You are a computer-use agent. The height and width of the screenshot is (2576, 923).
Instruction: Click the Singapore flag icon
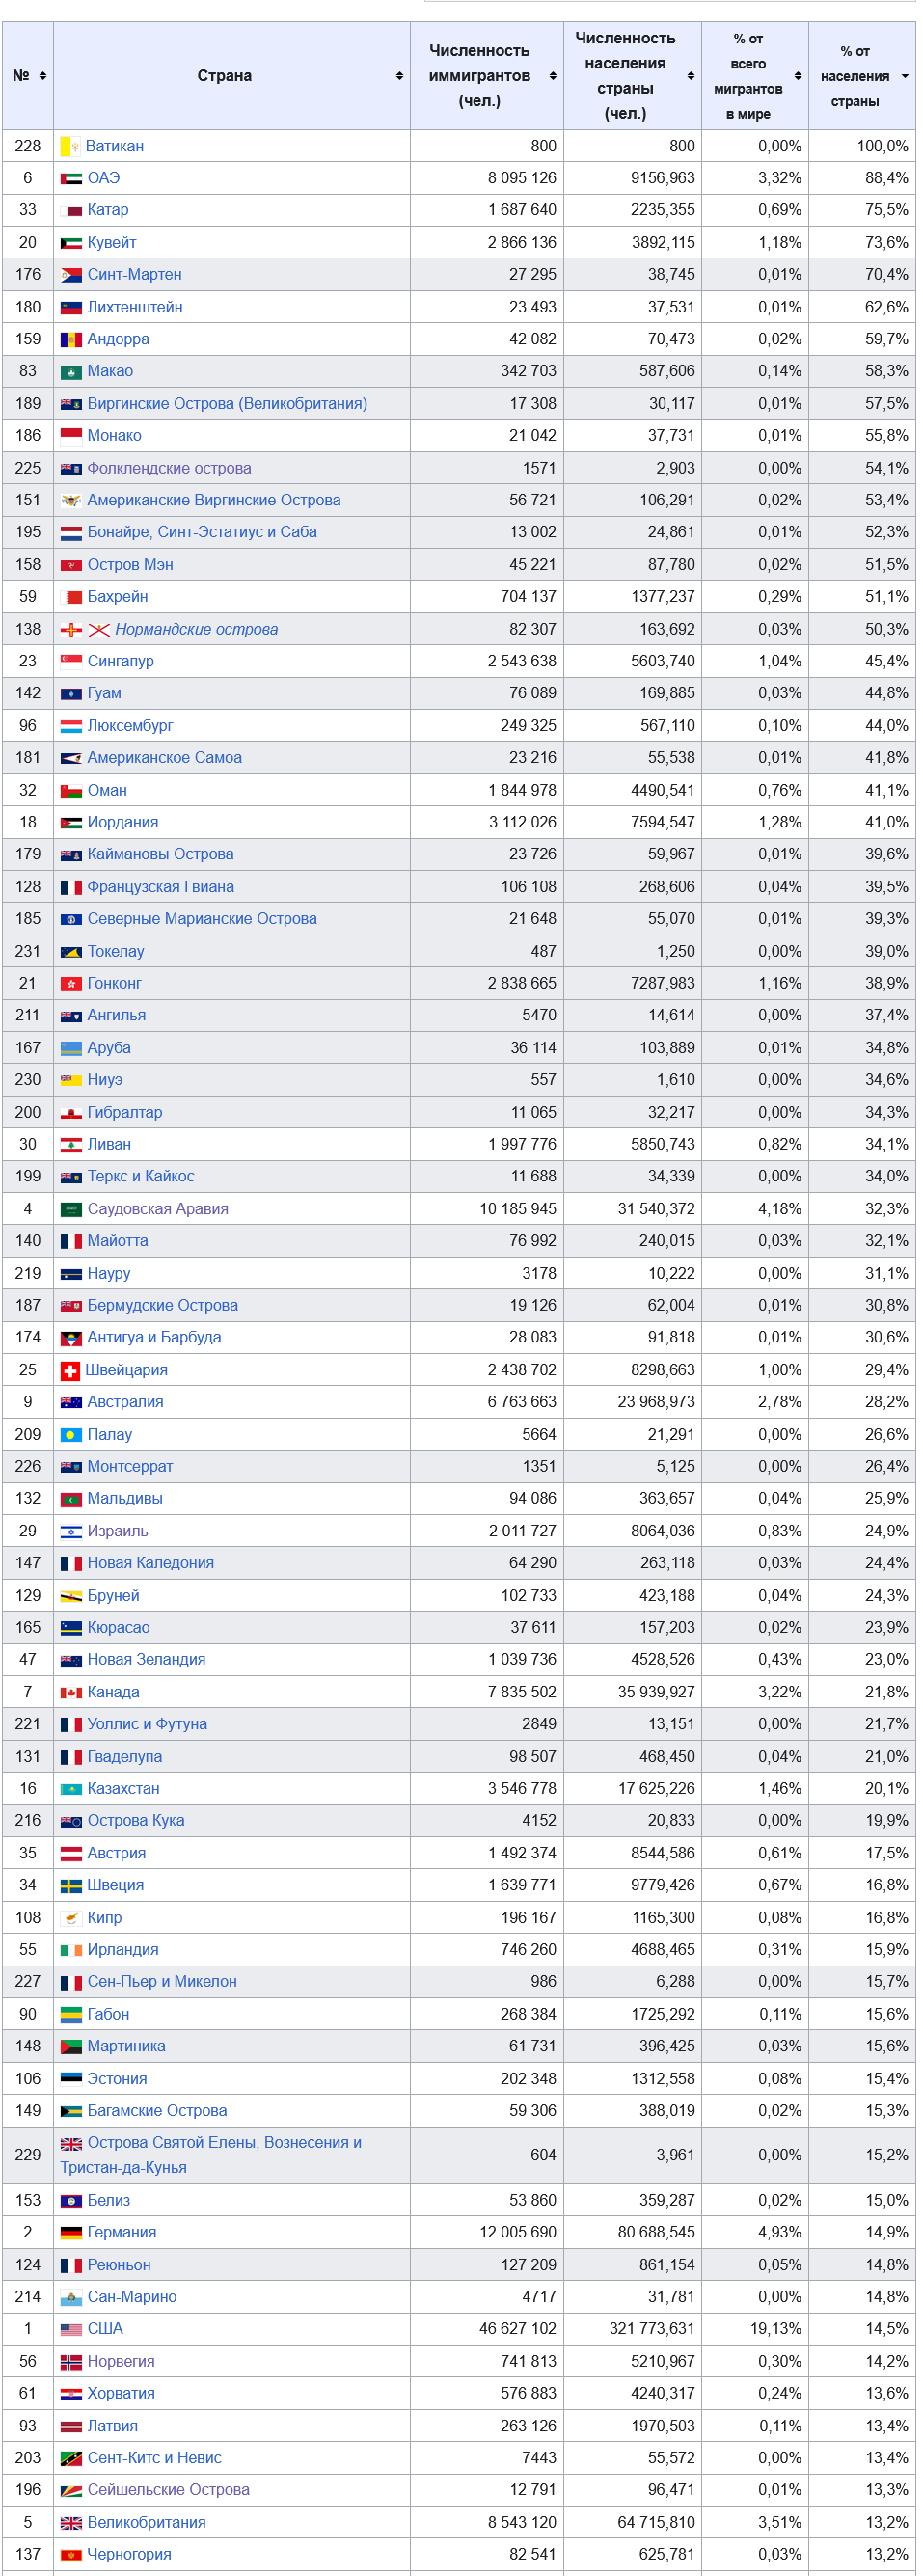71,662
